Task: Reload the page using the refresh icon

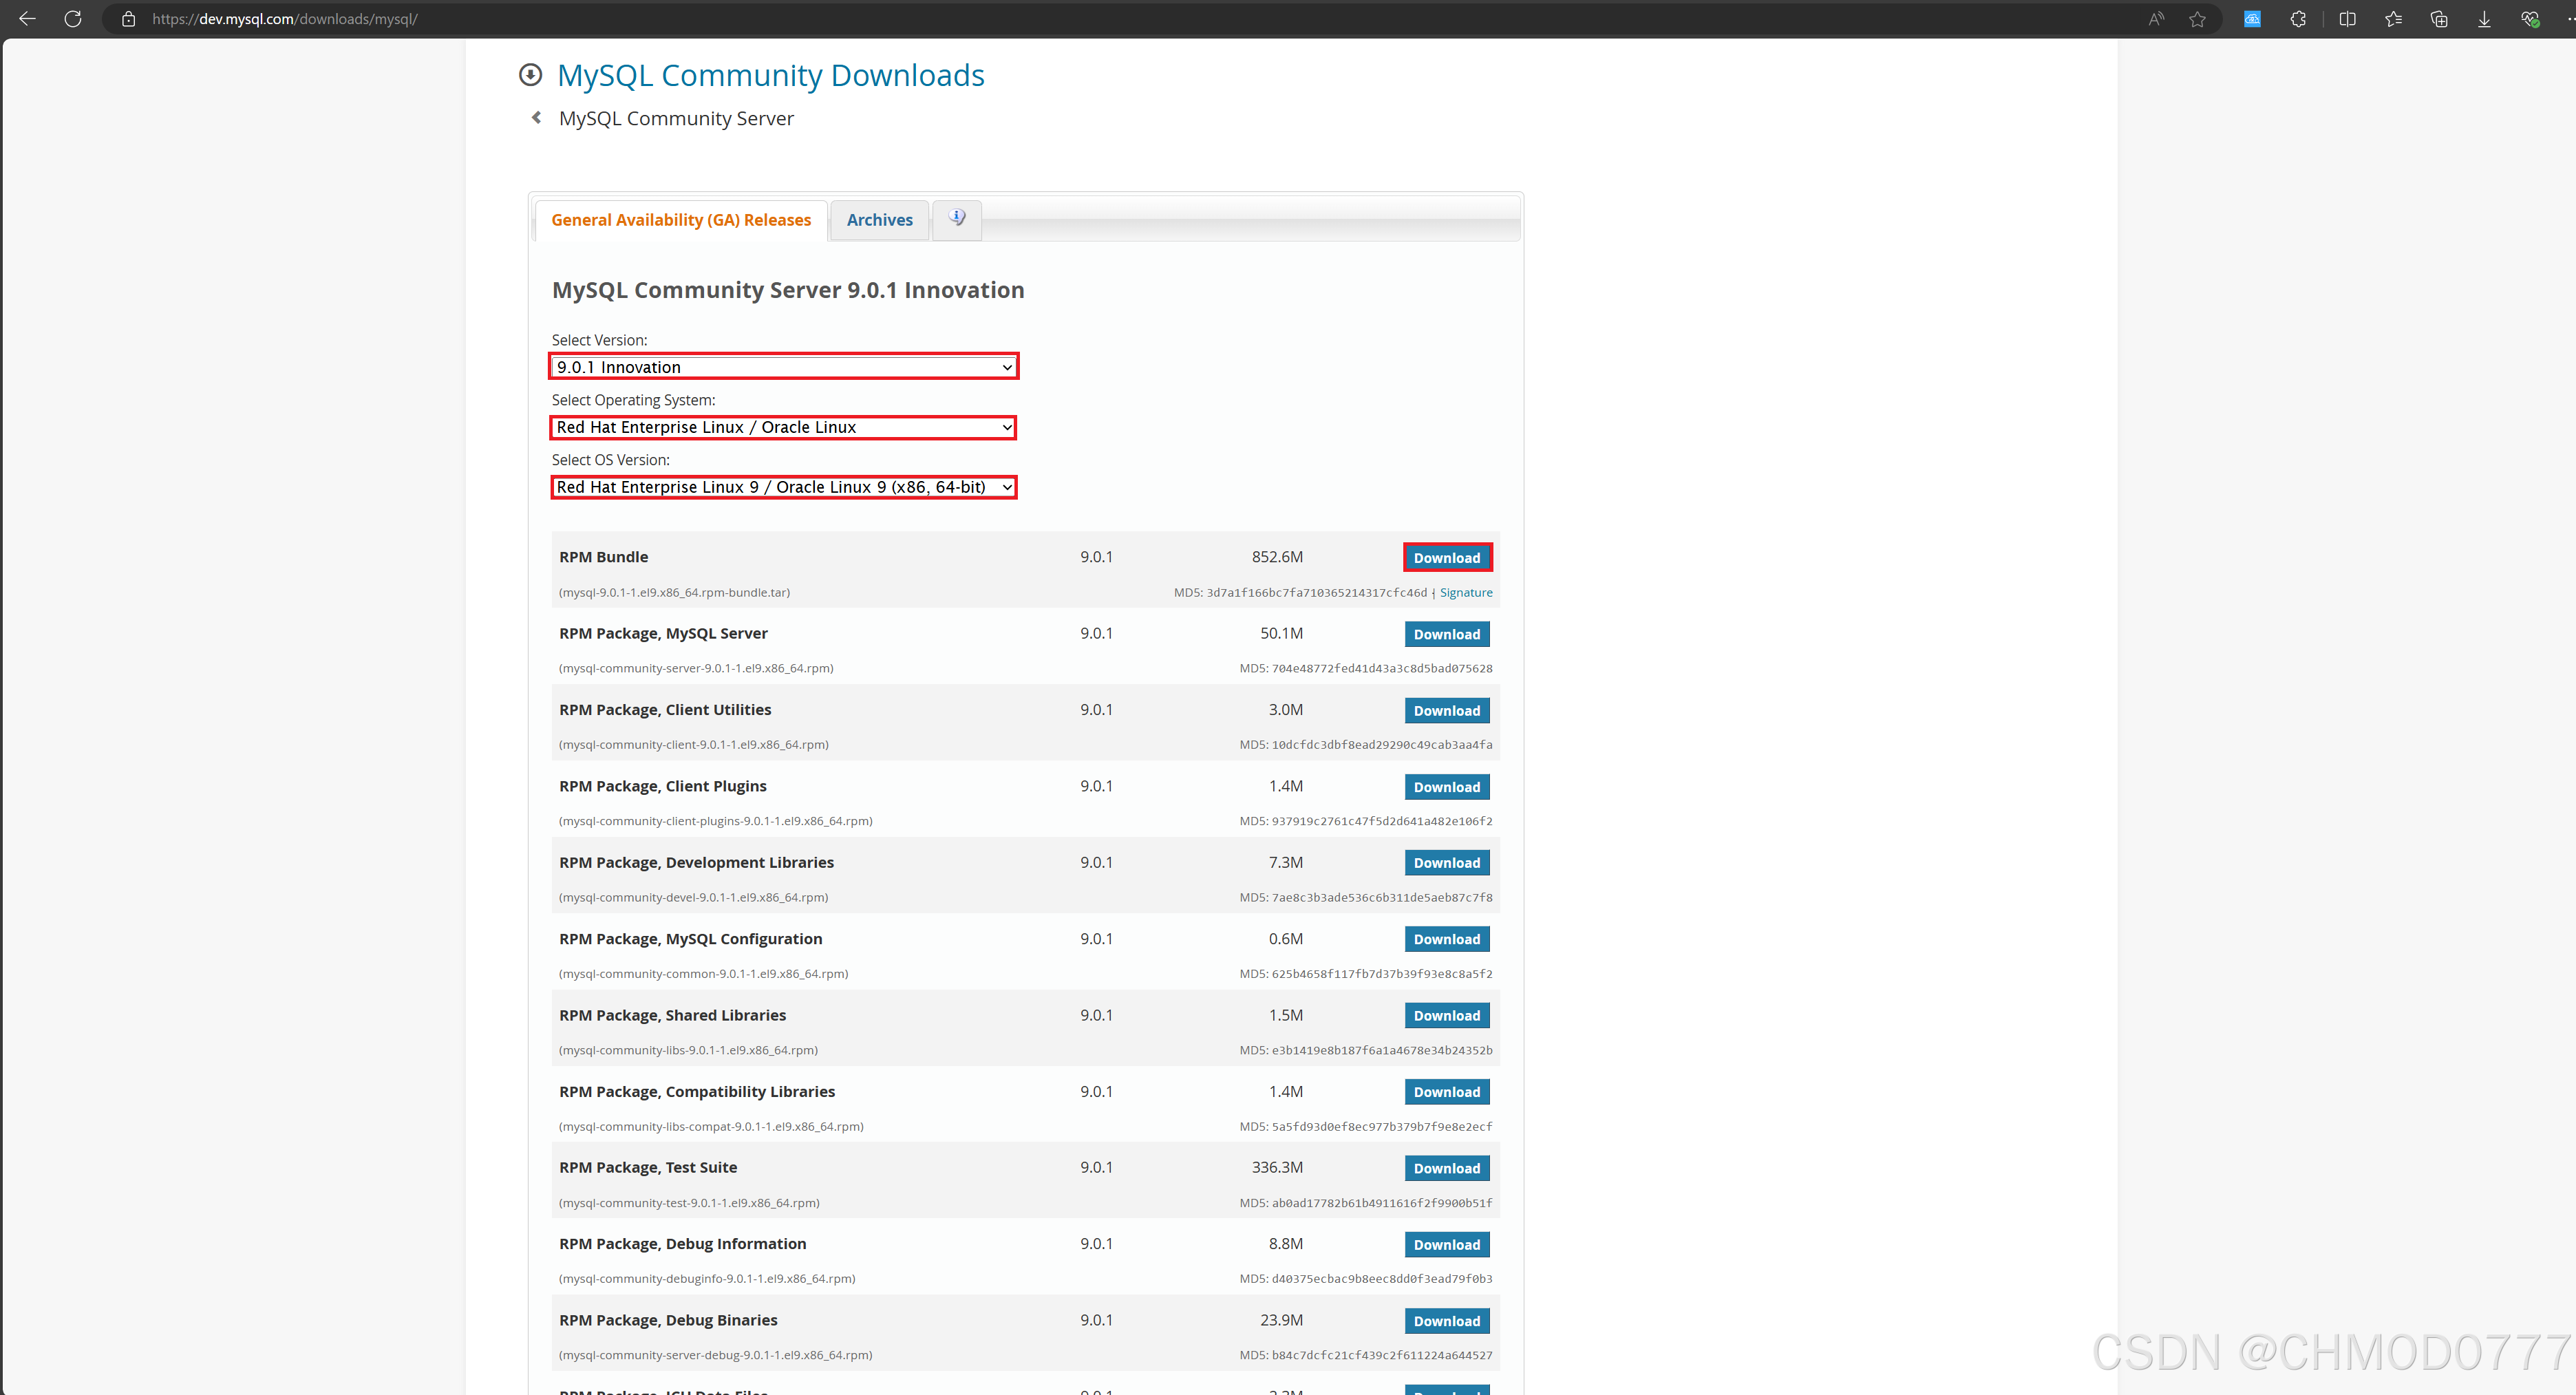Action: [x=73, y=19]
